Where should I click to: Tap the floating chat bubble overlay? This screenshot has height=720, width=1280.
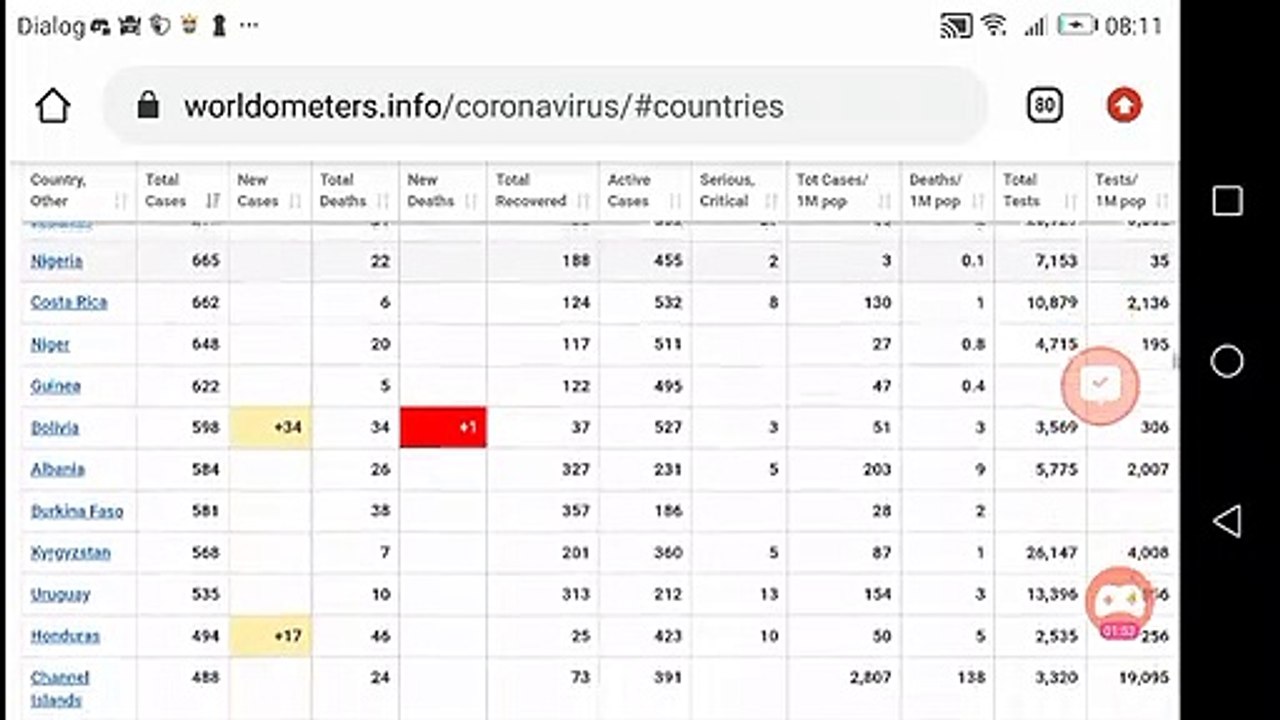click(1100, 384)
